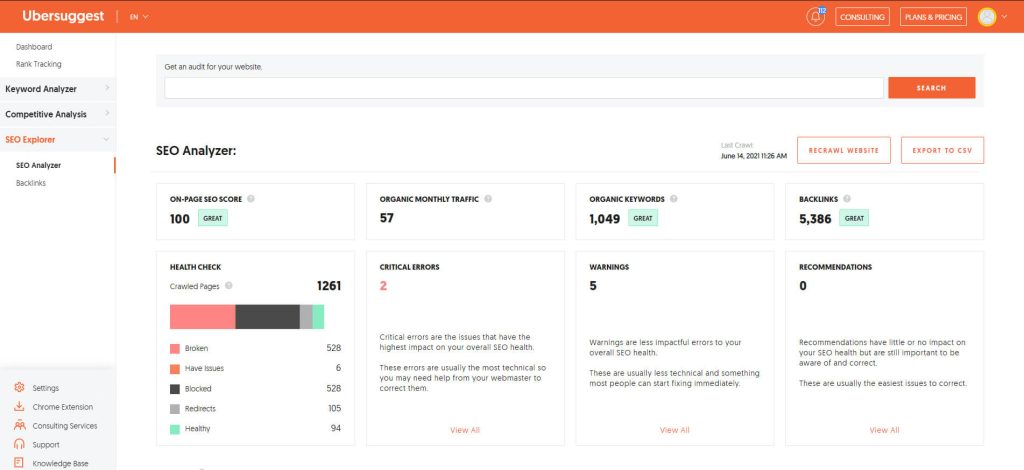Click the RECRAWL WEBSITE button
Viewport: 1024px width, 470px height.
(x=844, y=150)
